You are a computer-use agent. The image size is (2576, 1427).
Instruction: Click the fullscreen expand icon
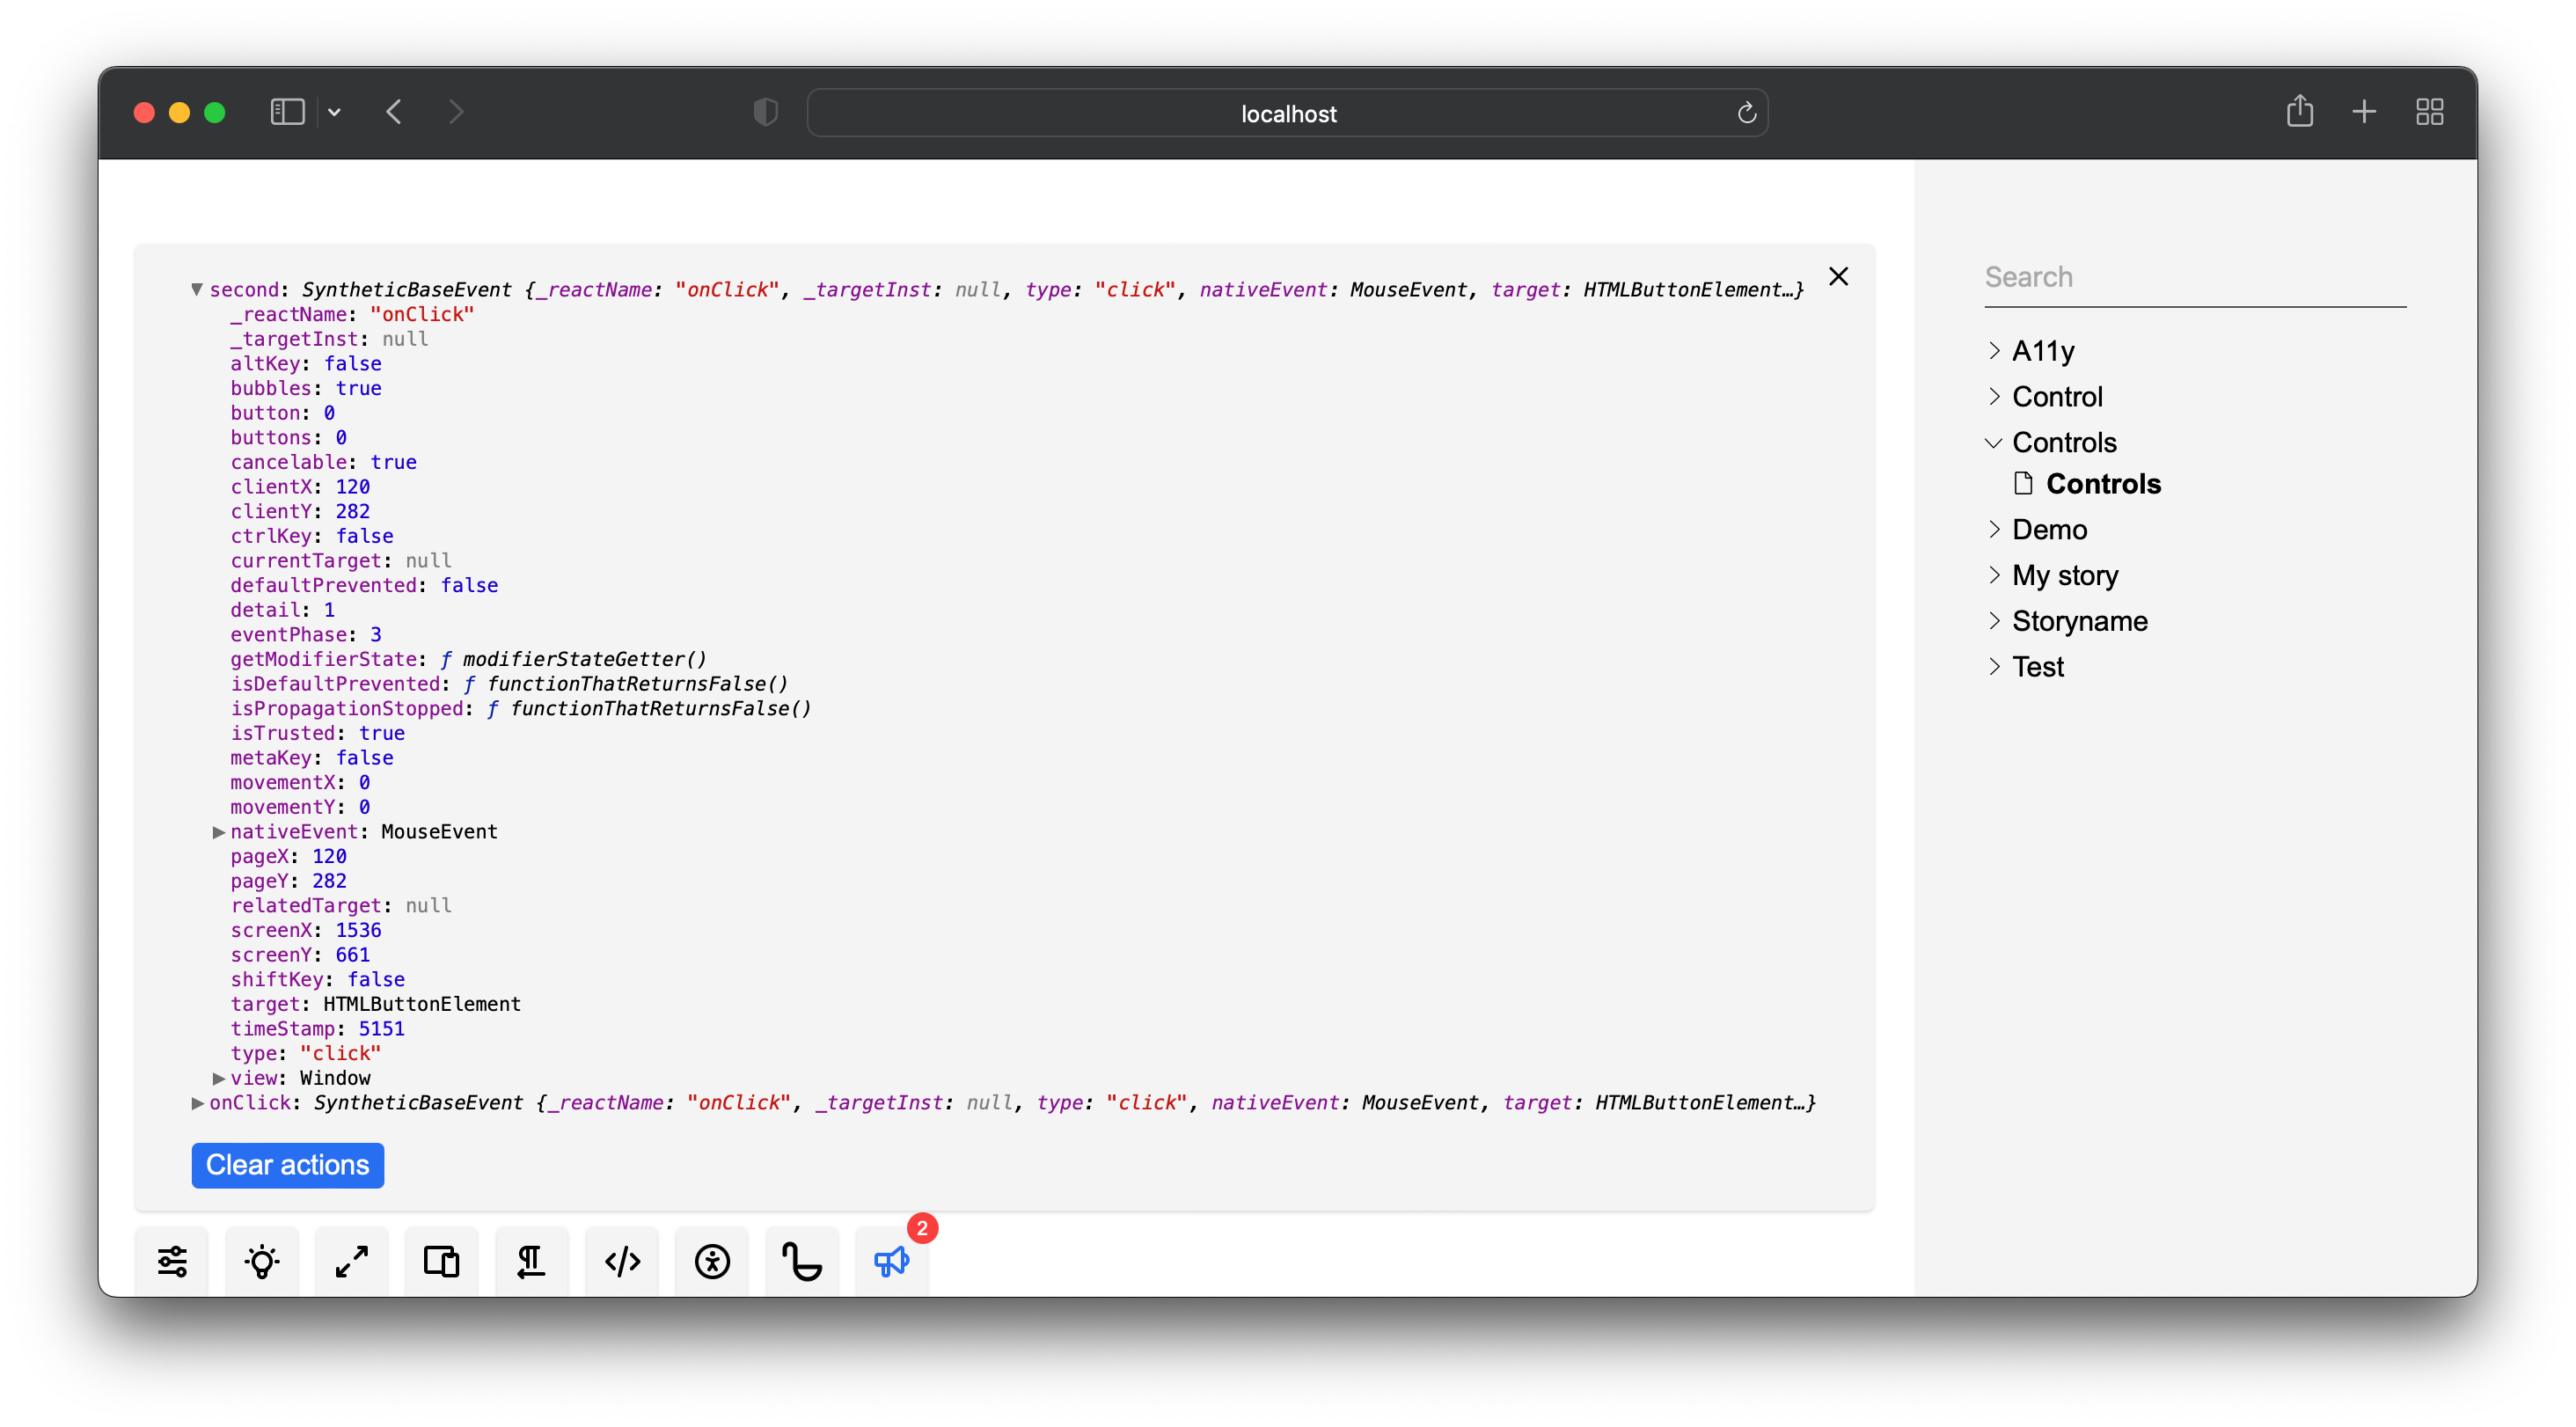pyautogui.click(x=351, y=1260)
